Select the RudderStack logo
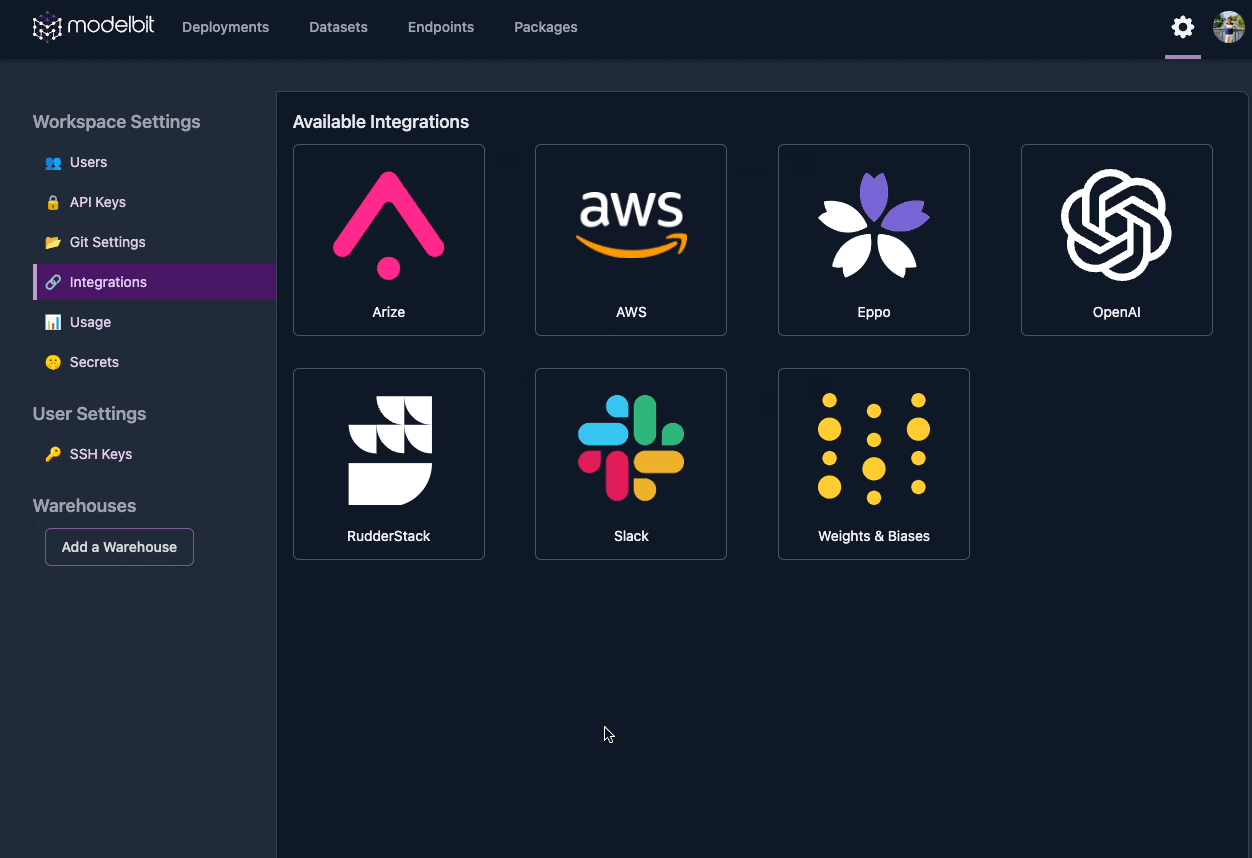This screenshot has height=858, width=1252. pos(390,450)
